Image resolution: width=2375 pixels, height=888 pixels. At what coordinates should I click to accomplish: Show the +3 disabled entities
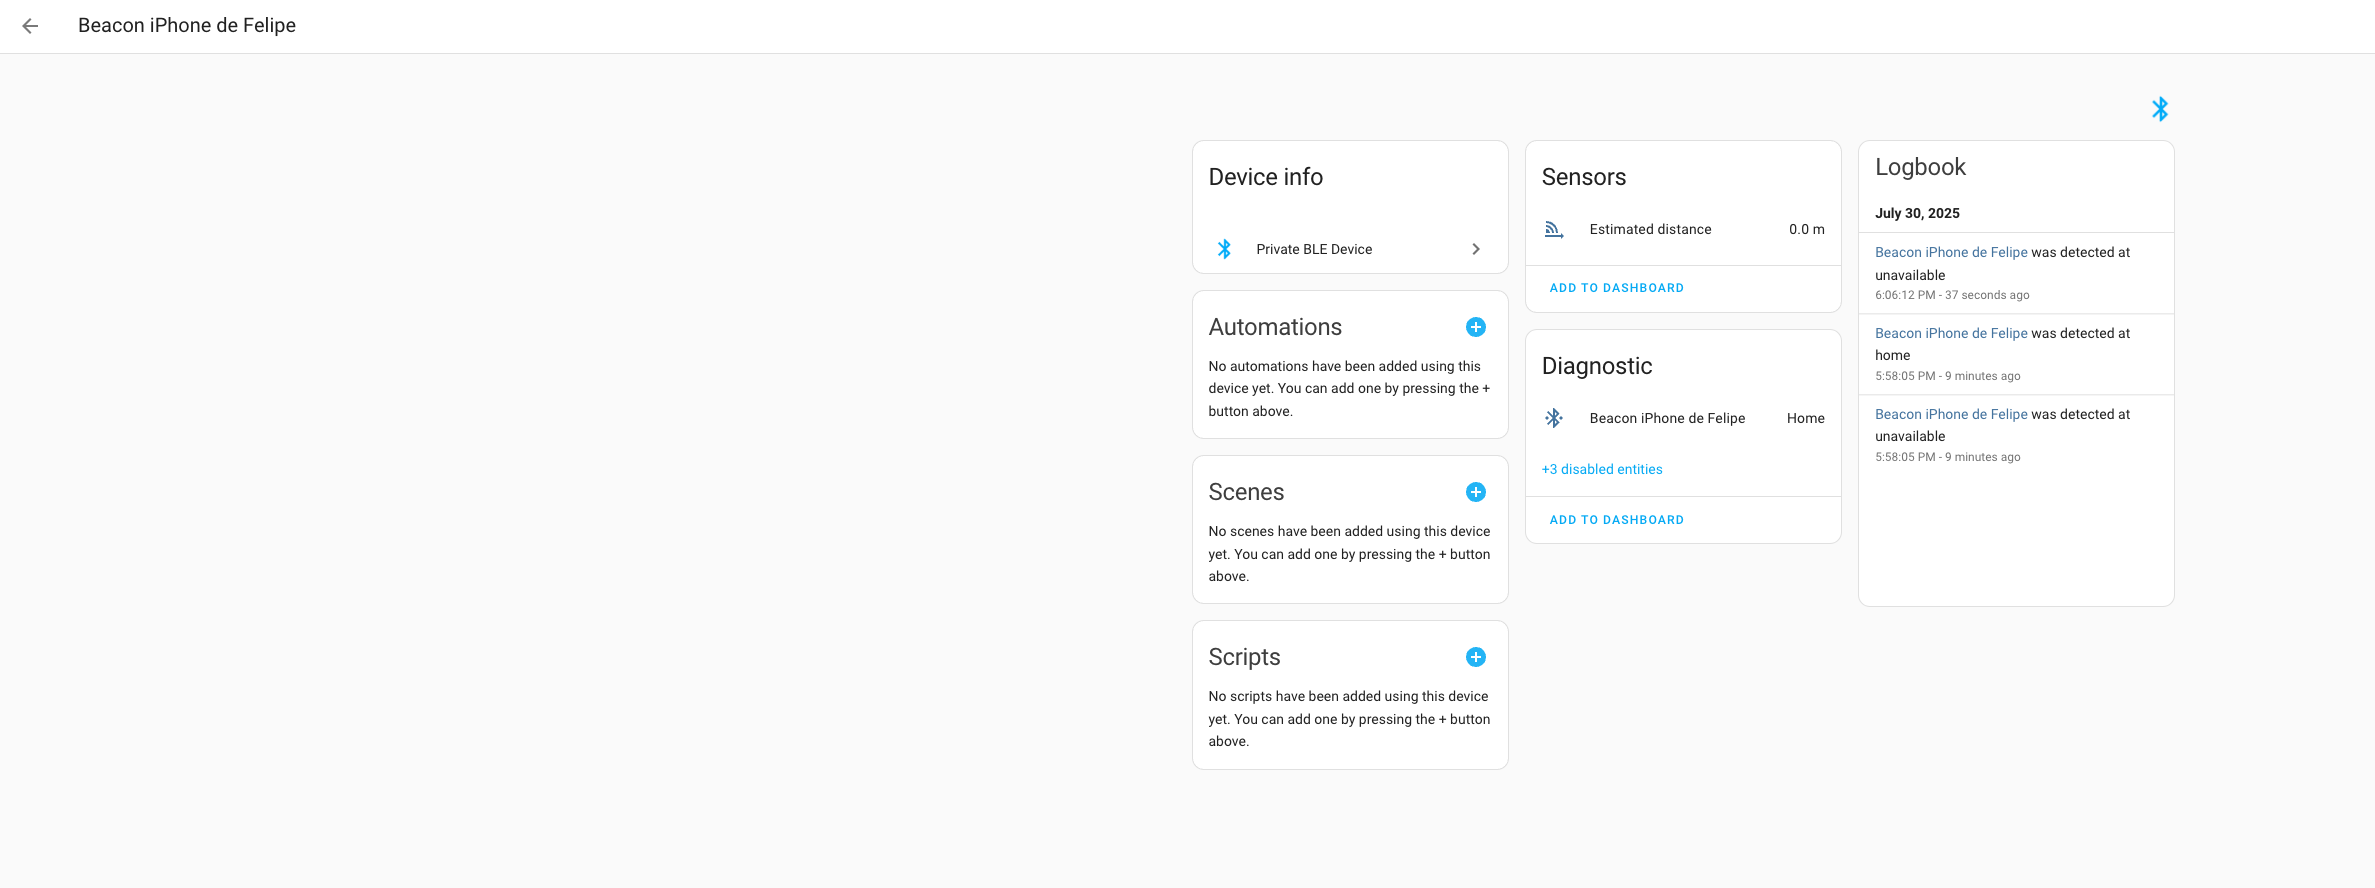point(1602,469)
